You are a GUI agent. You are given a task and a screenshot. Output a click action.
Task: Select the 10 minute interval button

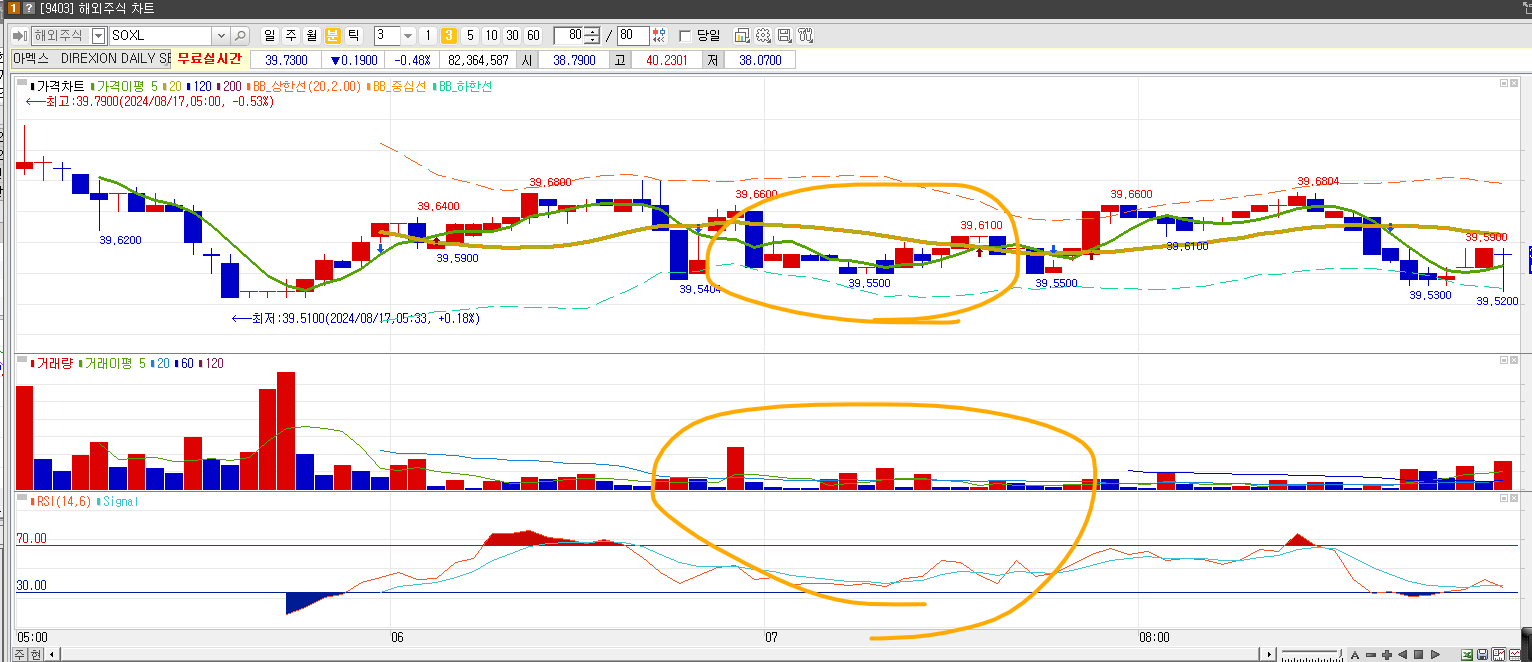[x=491, y=36]
